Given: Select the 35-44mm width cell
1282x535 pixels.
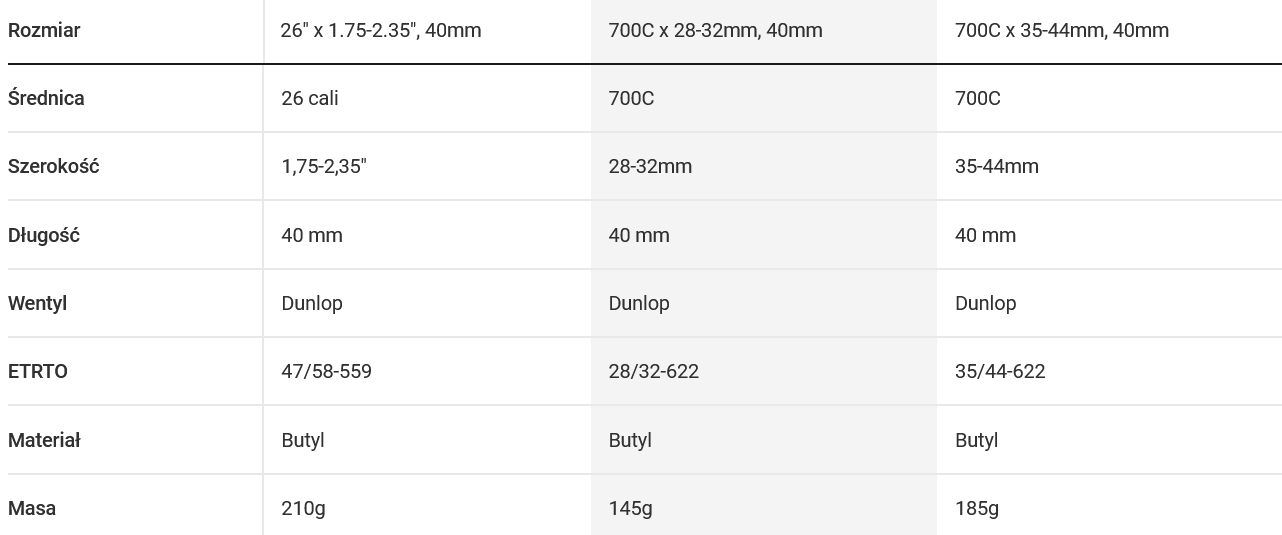Looking at the screenshot, I should 997,166.
